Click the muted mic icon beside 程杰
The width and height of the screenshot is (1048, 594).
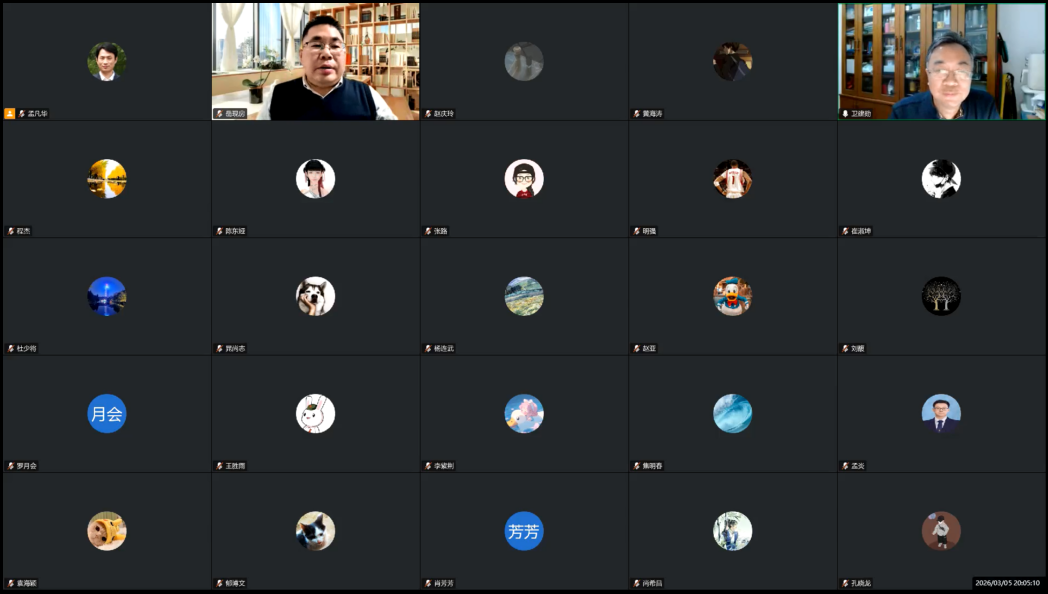[11, 231]
